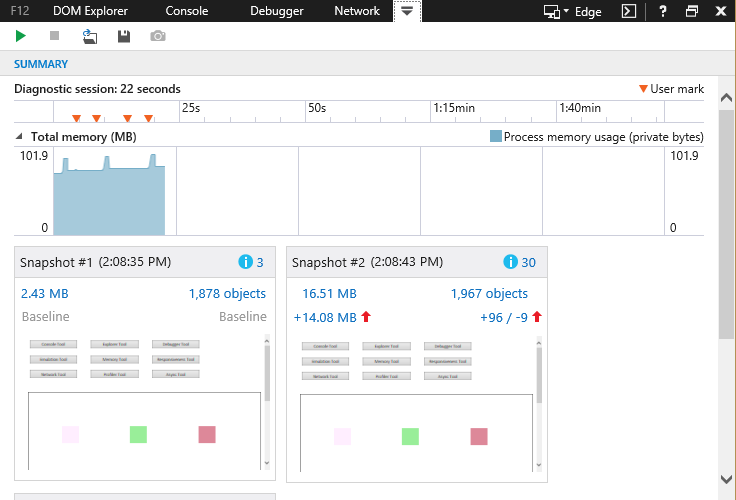Switch to the Console tab
Screen dimensions: 736x500
coord(187,11)
